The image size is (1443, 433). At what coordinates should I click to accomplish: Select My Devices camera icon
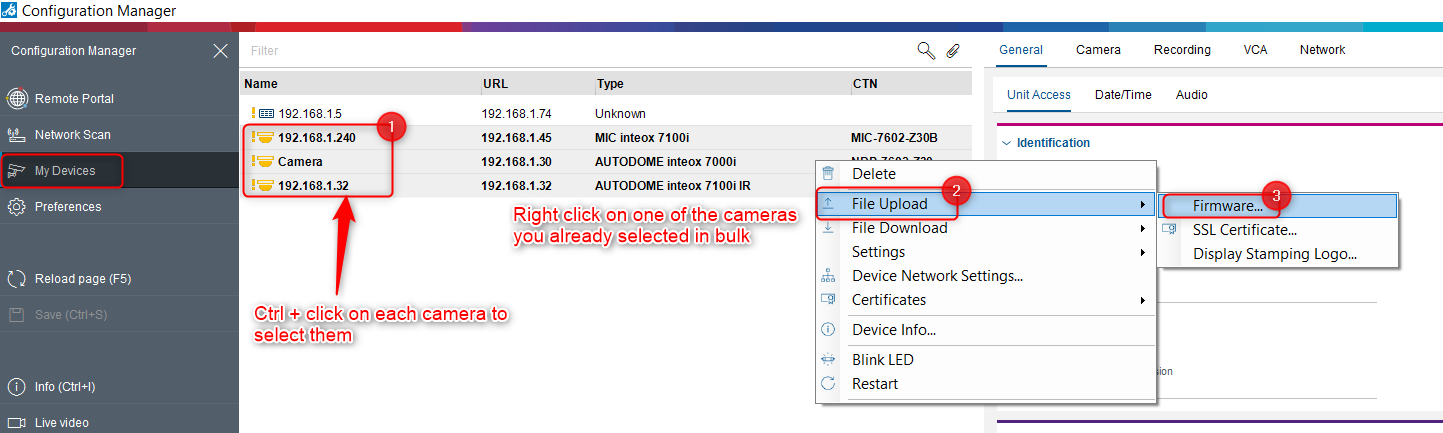pos(17,171)
